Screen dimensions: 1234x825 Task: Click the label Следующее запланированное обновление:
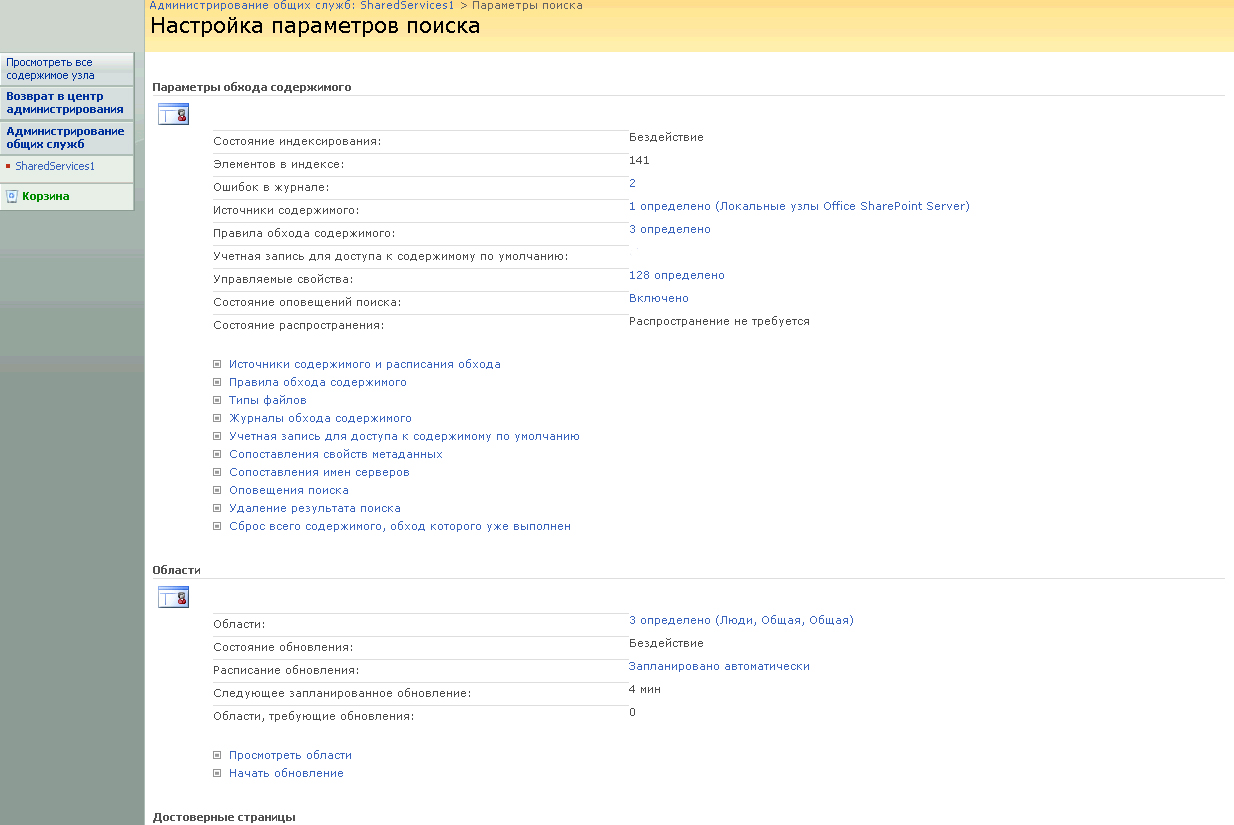pyautogui.click(x=342, y=693)
